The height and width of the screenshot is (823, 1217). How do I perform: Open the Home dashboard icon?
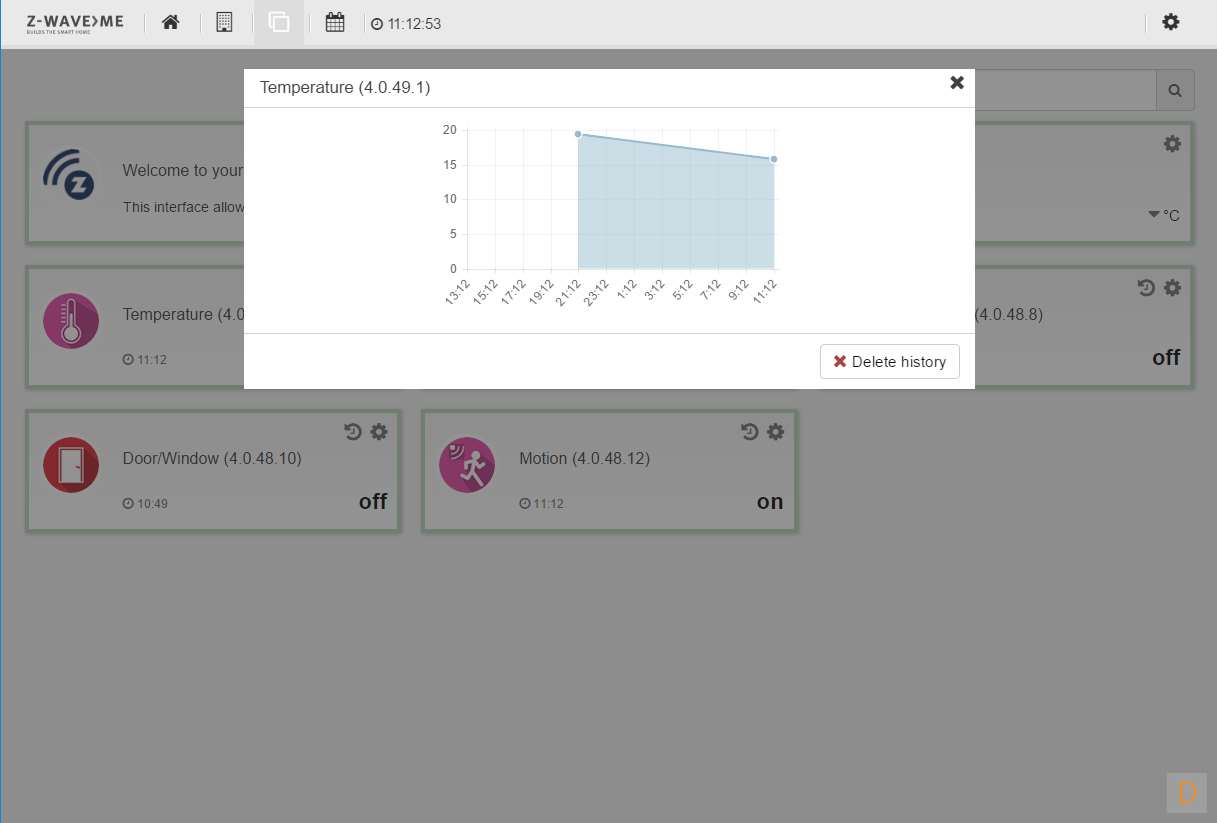coord(171,22)
